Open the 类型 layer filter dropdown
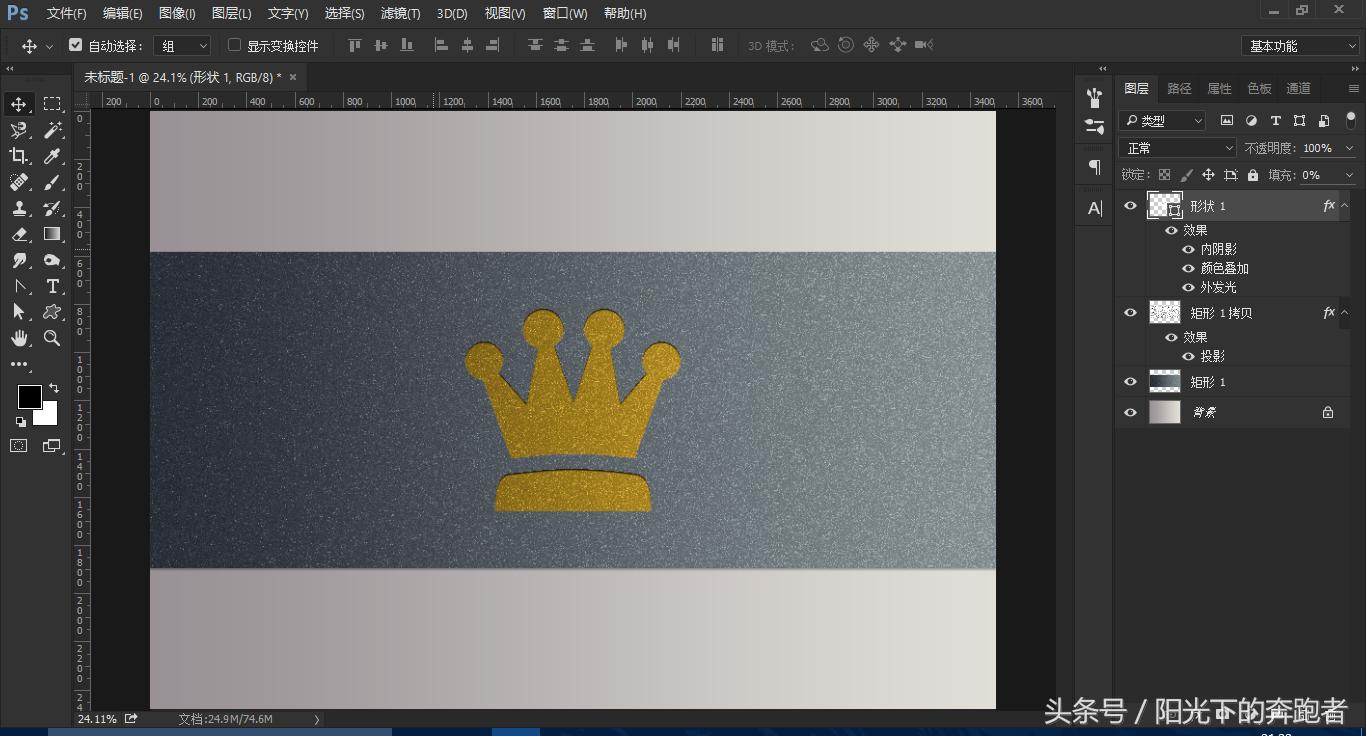The image size is (1366, 736). (1162, 121)
